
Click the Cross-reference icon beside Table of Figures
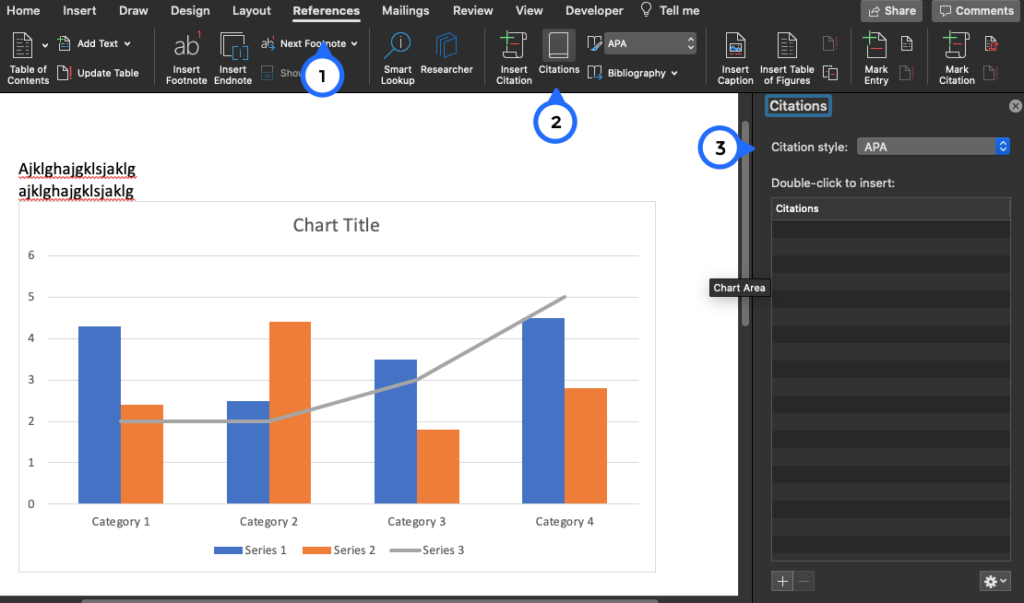(830, 73)
